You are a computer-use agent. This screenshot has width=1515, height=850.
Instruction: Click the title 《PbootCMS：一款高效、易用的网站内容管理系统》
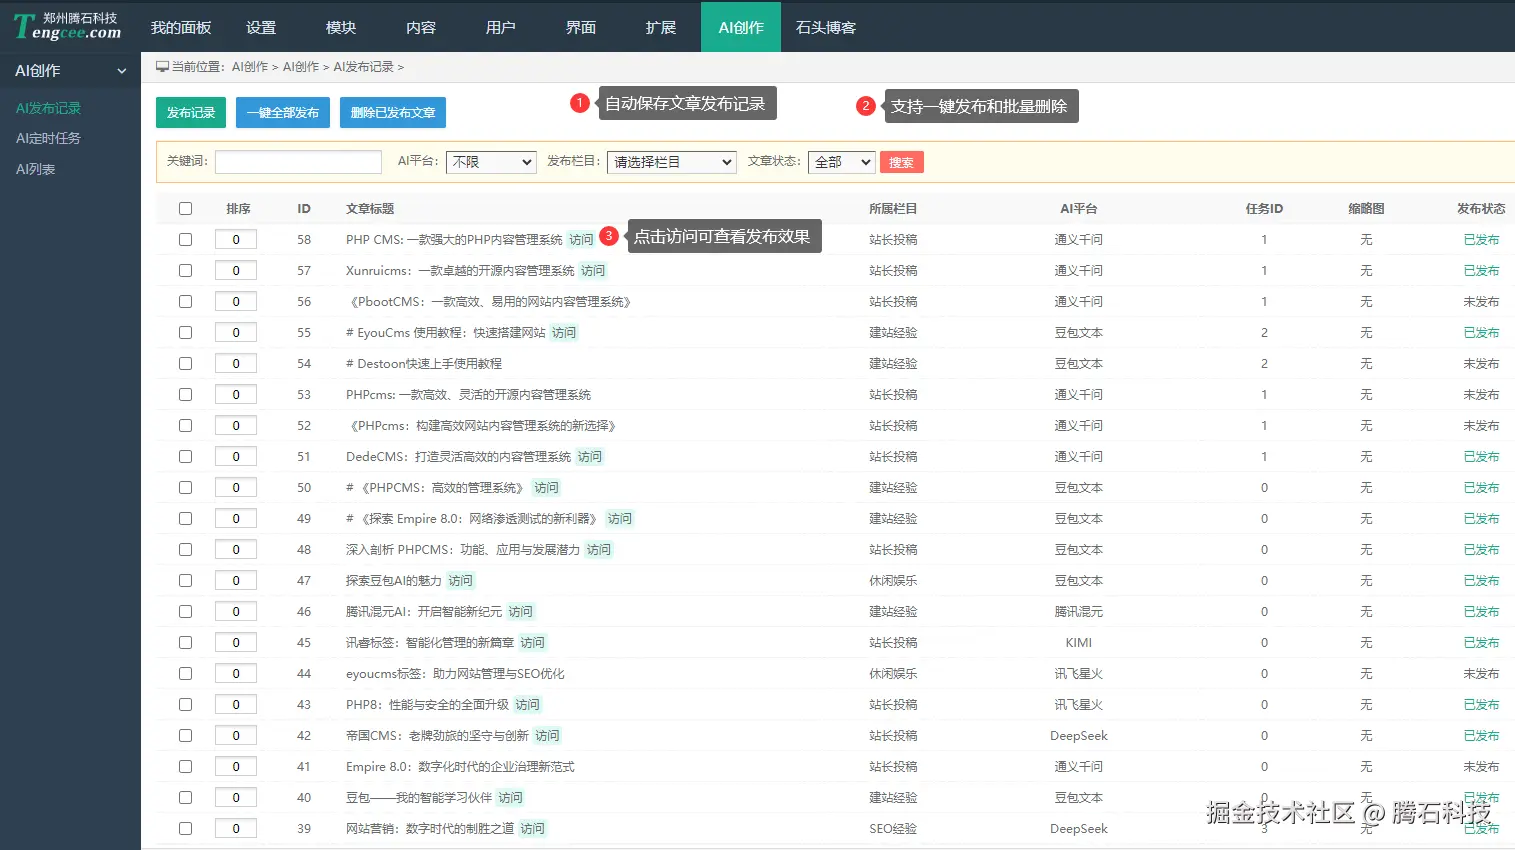coord(489,302)
